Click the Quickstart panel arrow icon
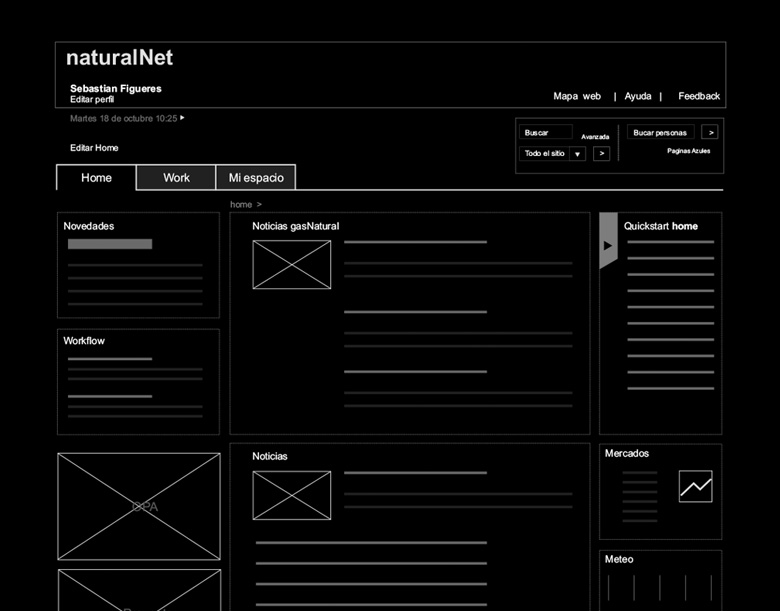The height and width of the screenshot is (611, 780). tap(607, 245)
